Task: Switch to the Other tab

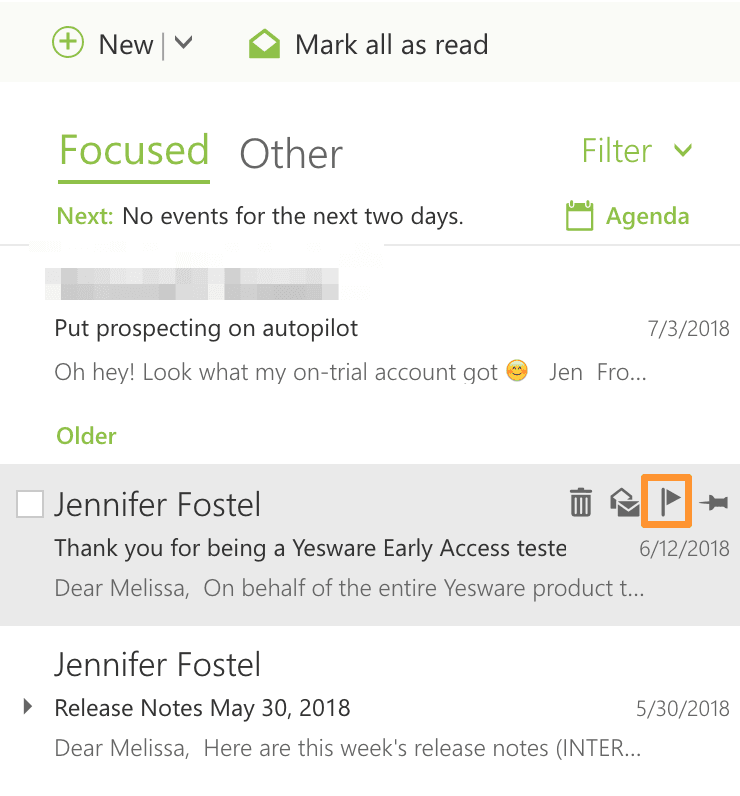Action: point(291,154)
